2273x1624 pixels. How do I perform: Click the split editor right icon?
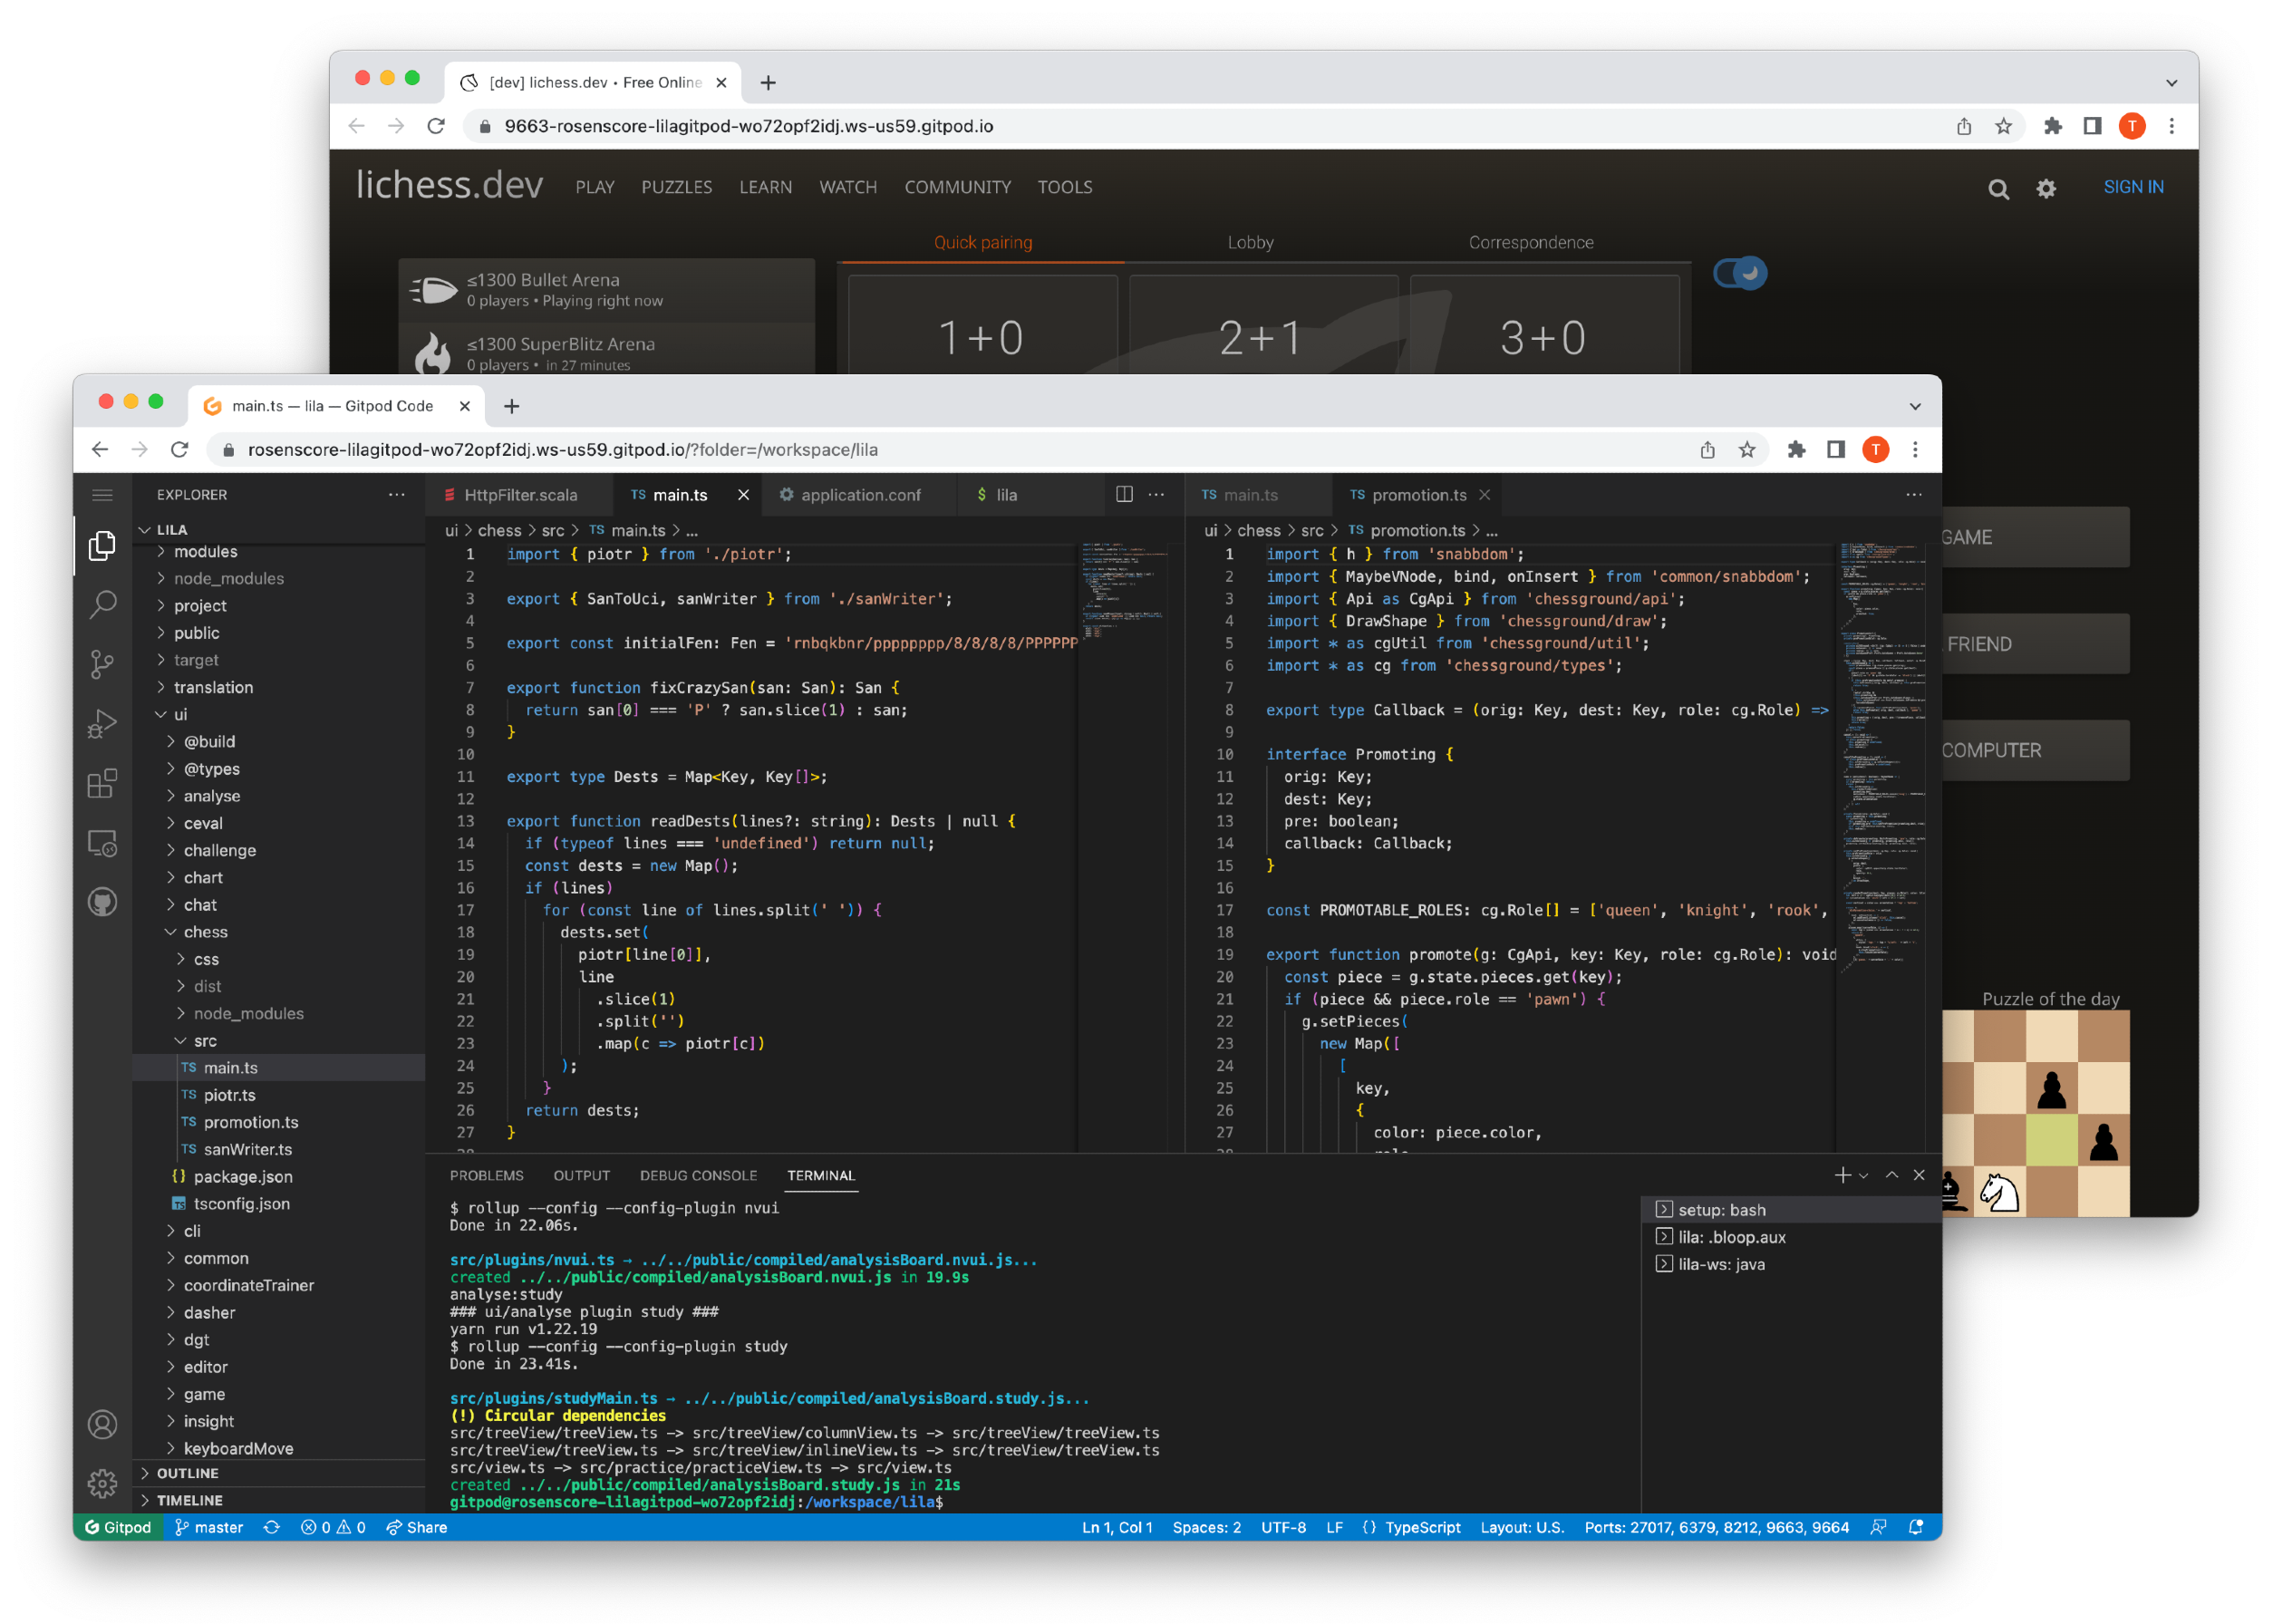(x=1124, y=494)
